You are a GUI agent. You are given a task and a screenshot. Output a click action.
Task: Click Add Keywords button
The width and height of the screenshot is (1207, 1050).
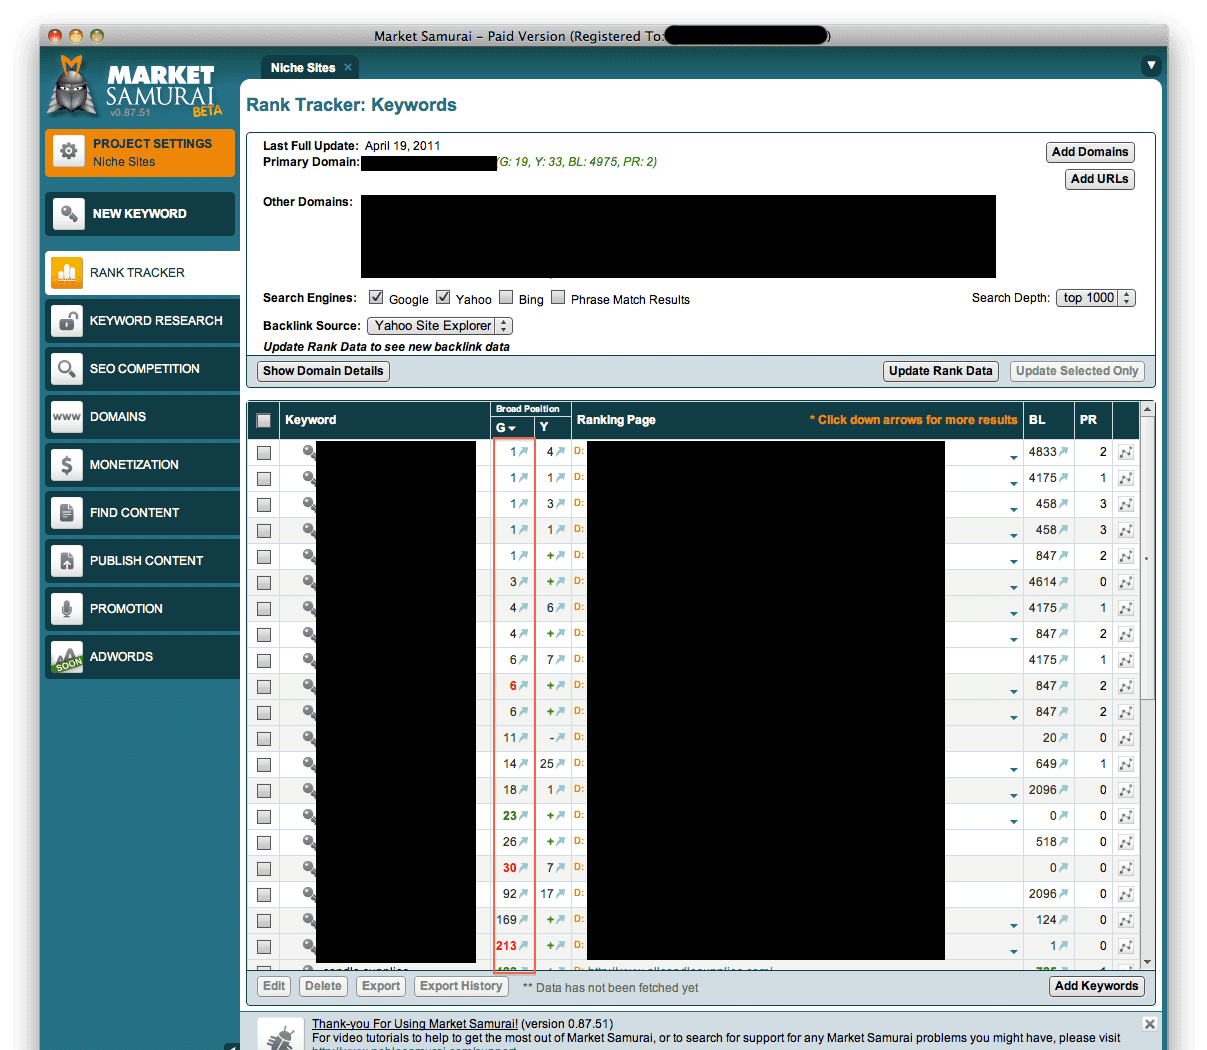(x=1097, y=986)
